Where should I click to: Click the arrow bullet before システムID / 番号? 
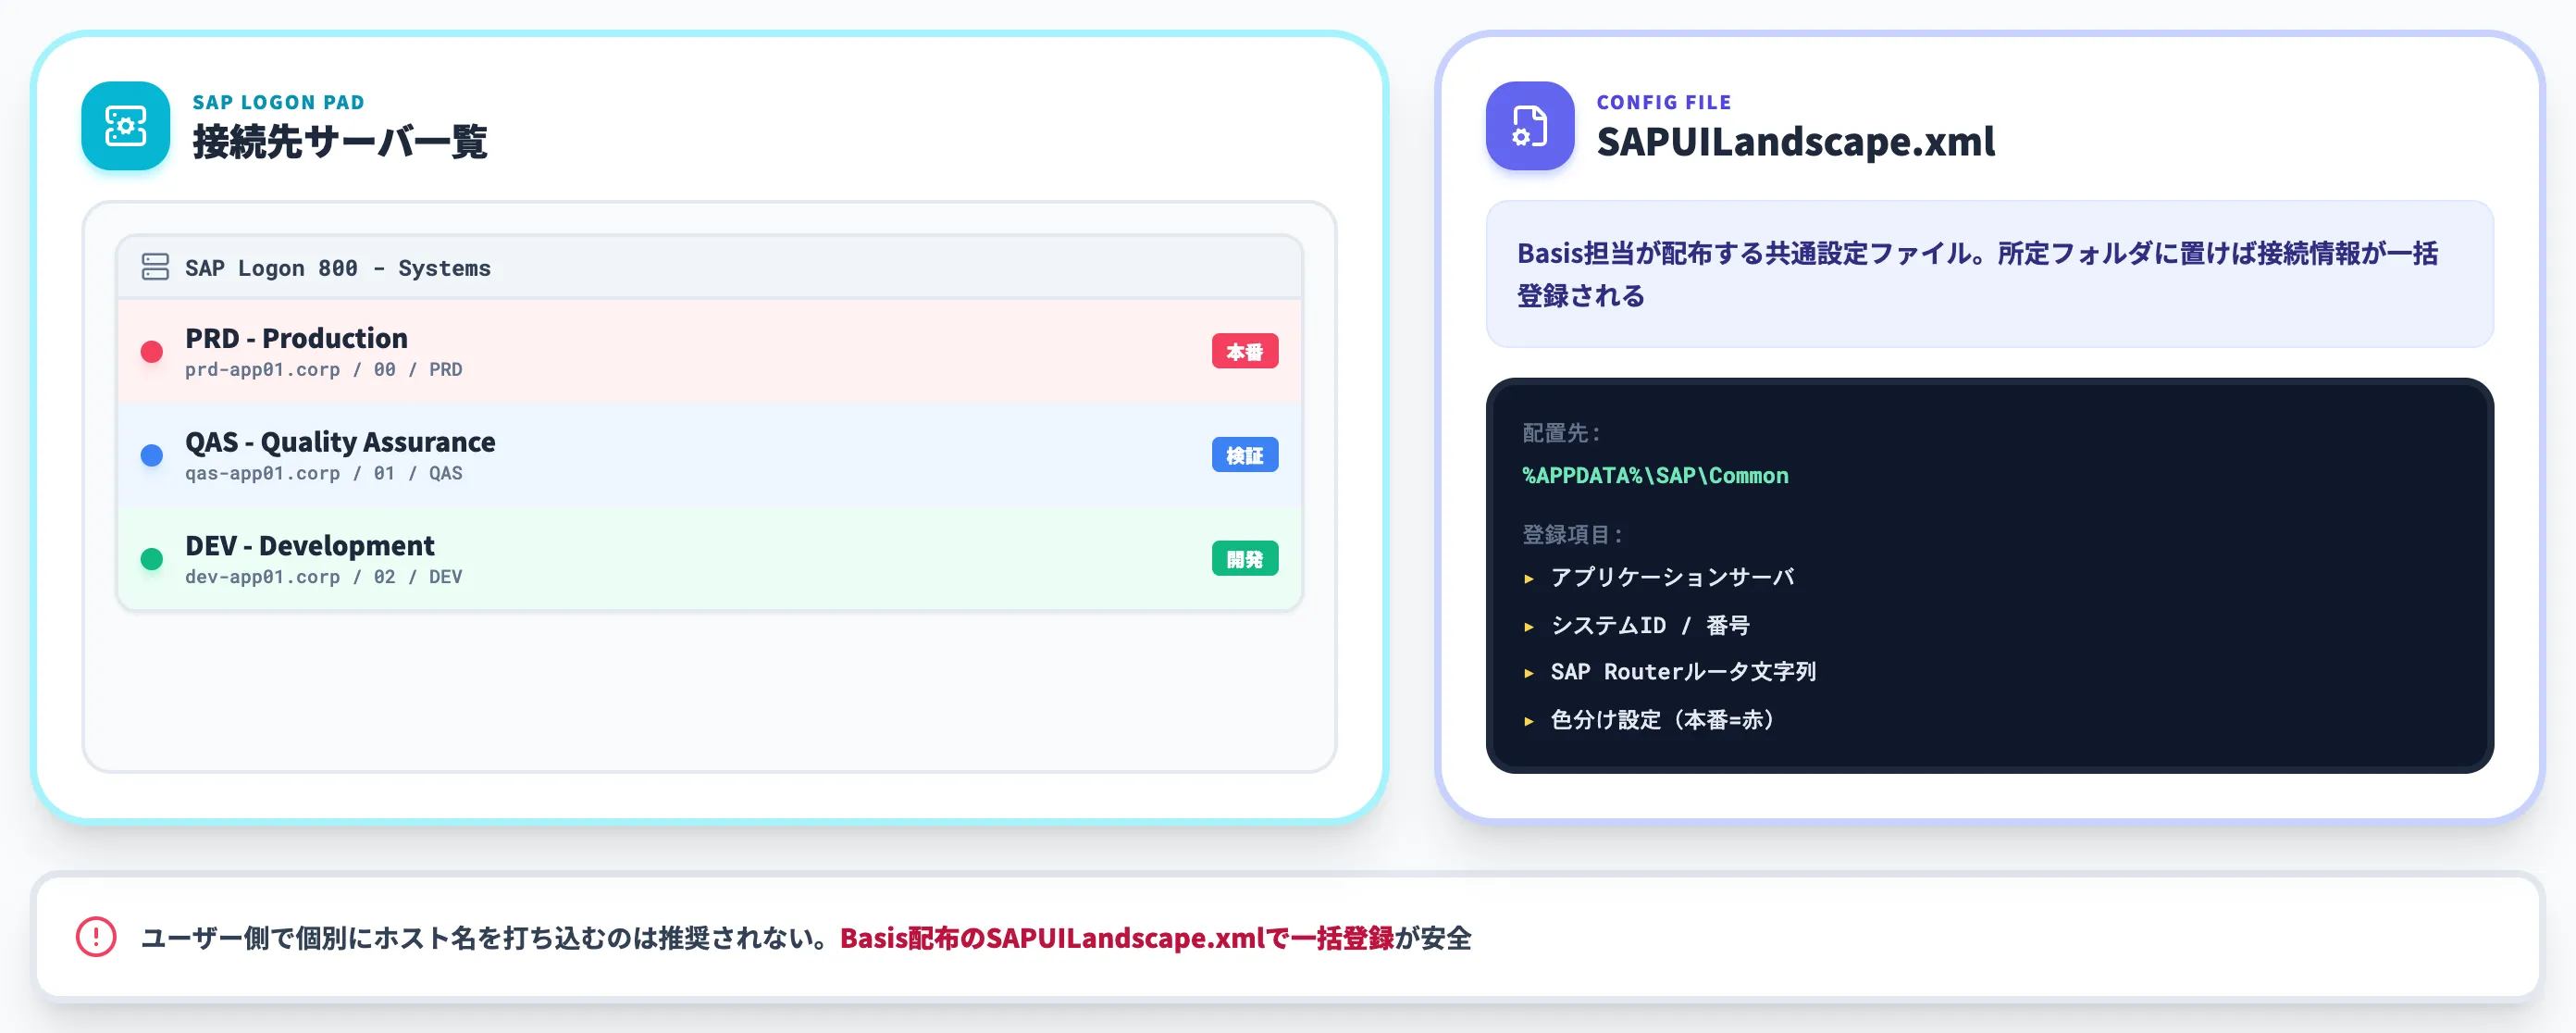[1528, 626]
